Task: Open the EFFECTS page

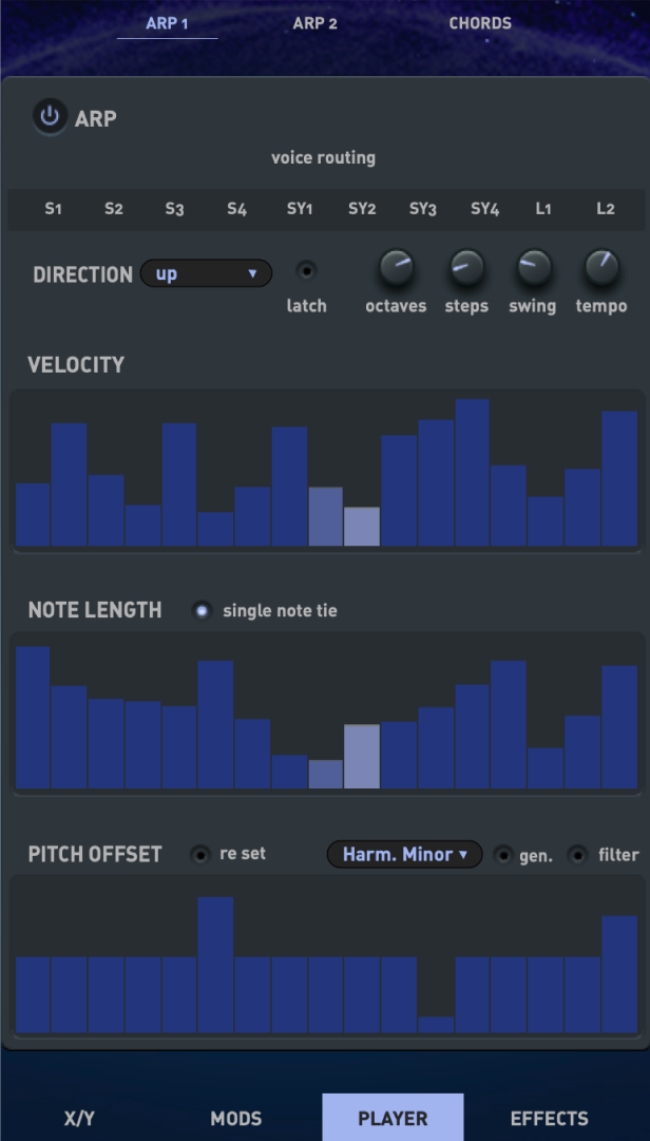Action: pyautogui.click(x=550, y=1118)
